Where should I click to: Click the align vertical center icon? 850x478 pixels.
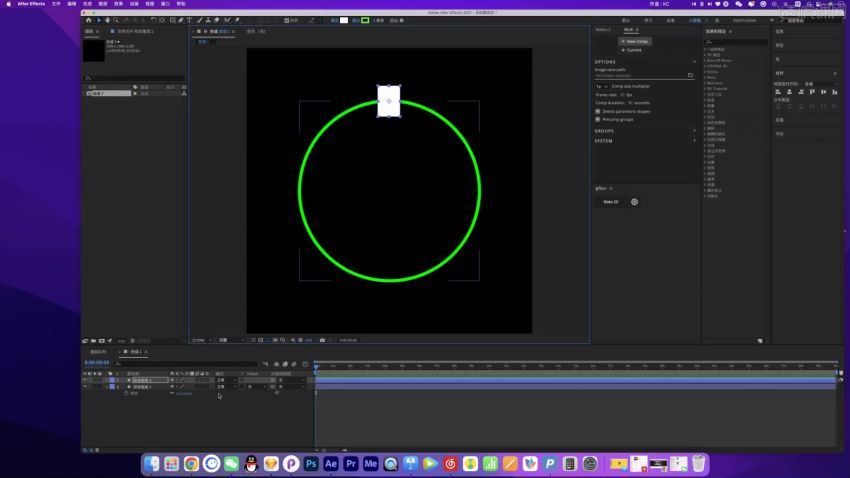[823, 92]
